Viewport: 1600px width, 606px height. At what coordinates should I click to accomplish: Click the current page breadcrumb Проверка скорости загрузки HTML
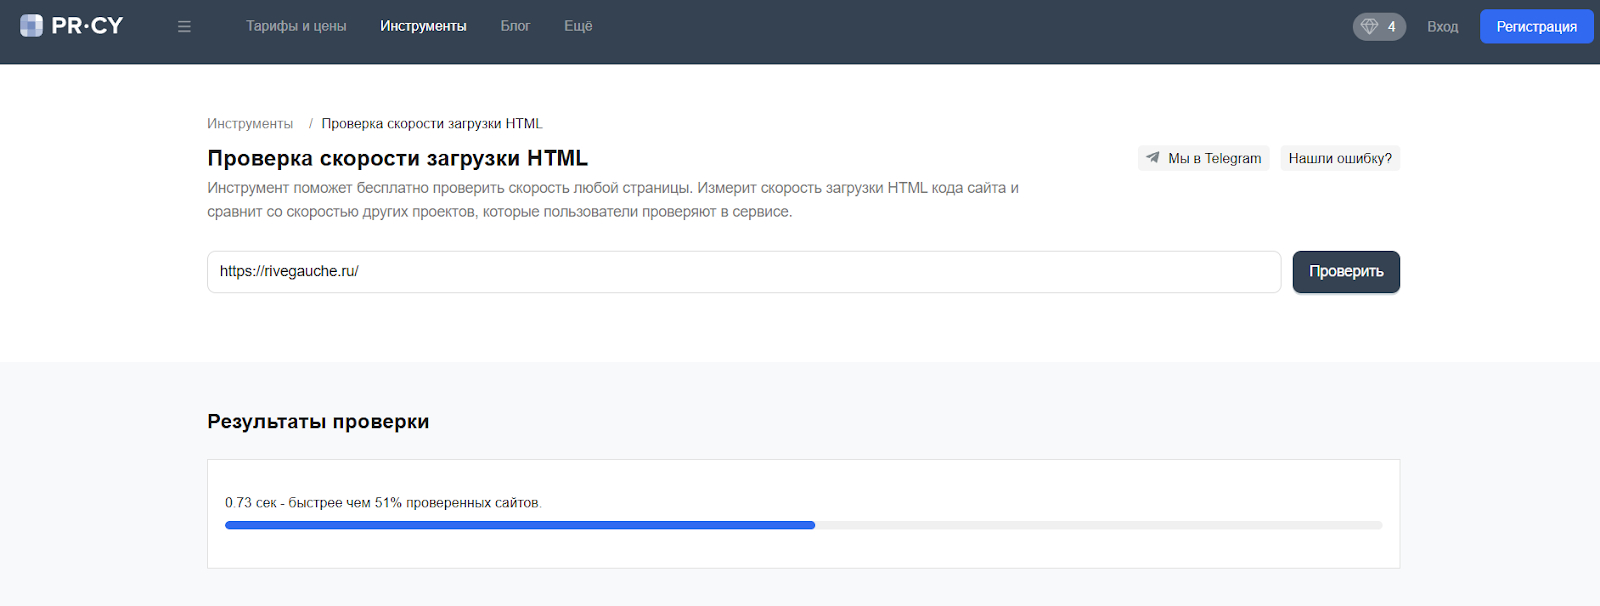click(x=431, y=124)
